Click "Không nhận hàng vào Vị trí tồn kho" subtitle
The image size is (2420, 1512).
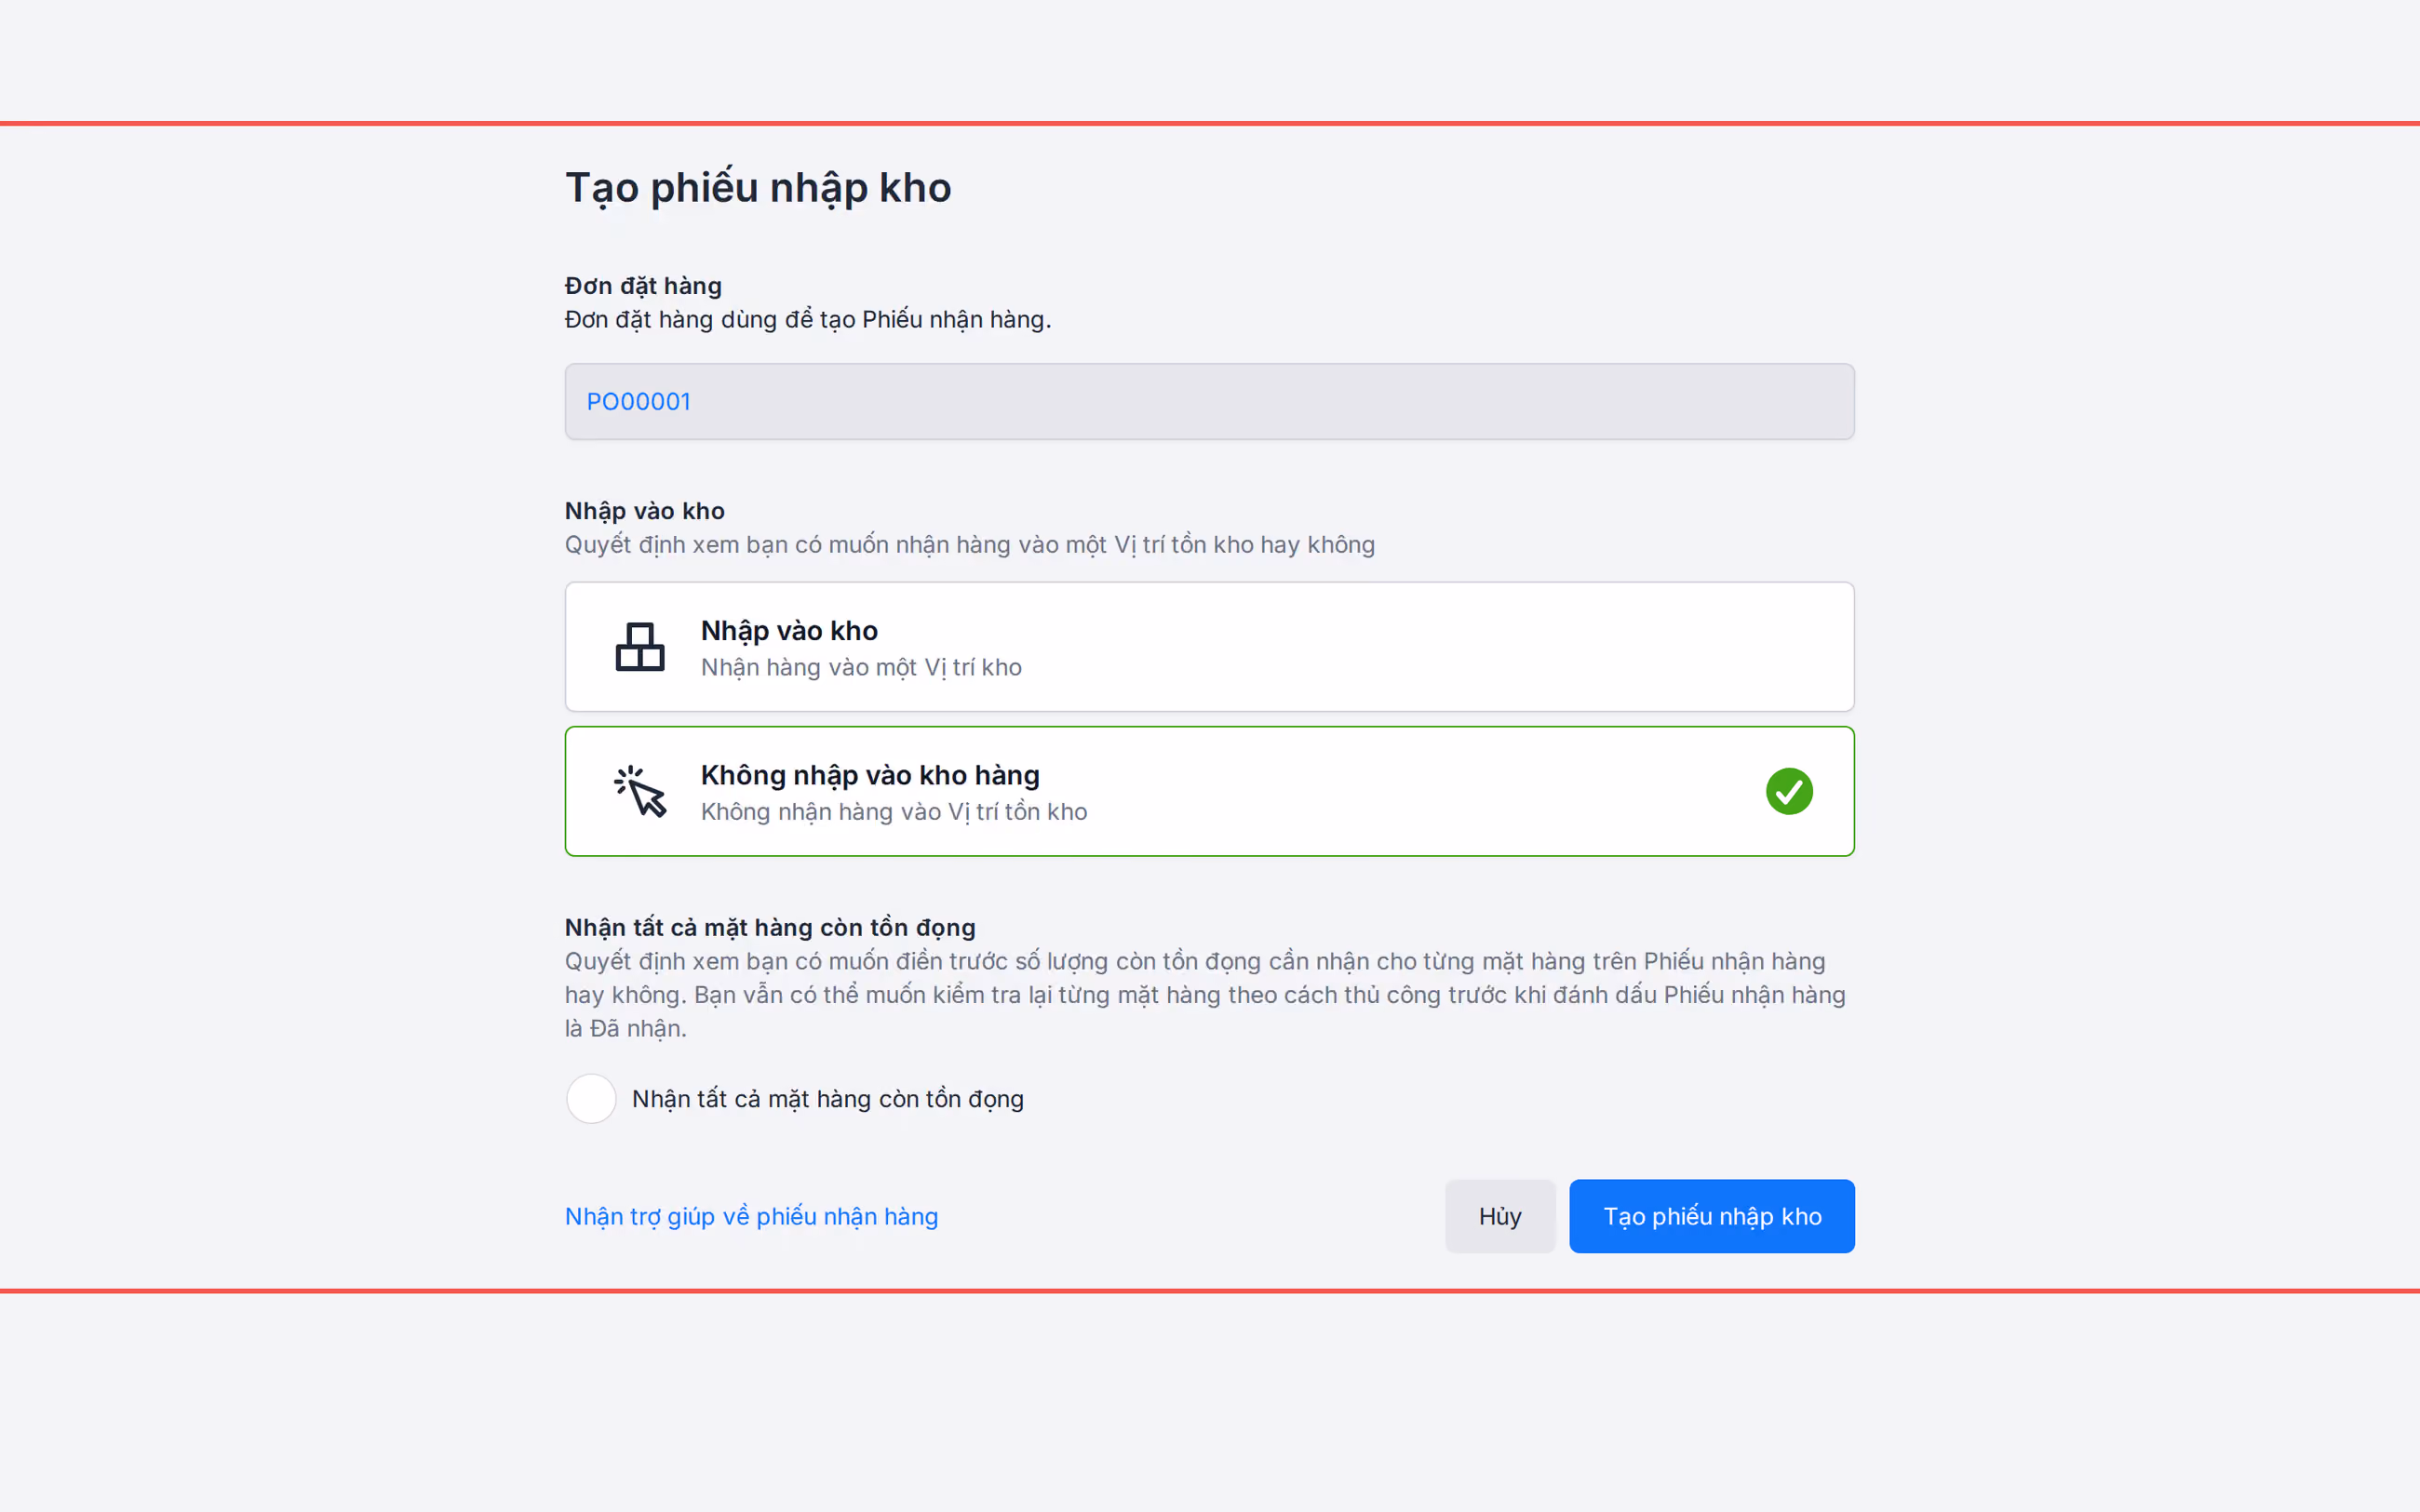pos(894,811)
